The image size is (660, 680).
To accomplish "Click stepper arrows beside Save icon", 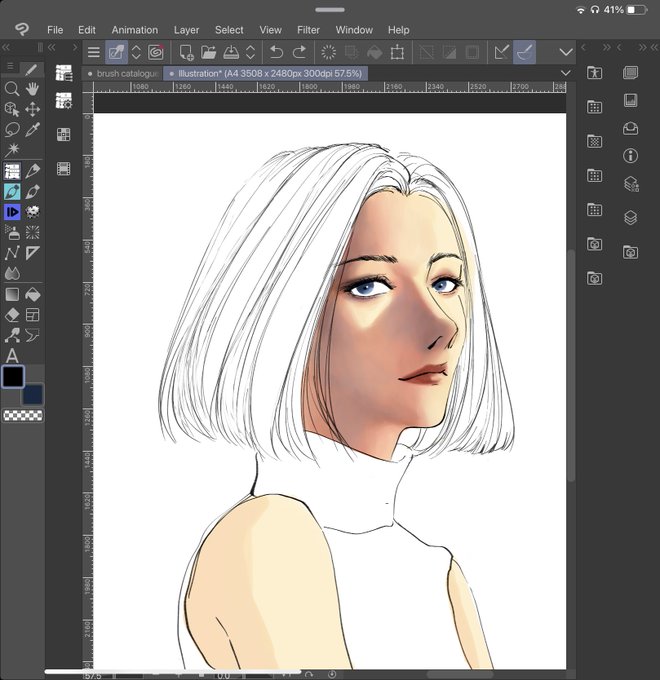I will click(x=251, y=52).
